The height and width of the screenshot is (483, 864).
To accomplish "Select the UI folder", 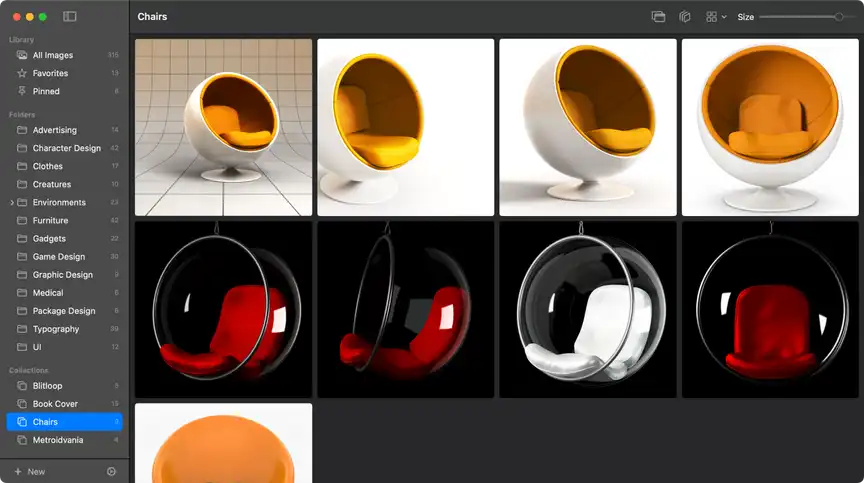I will tap(64, 347).
